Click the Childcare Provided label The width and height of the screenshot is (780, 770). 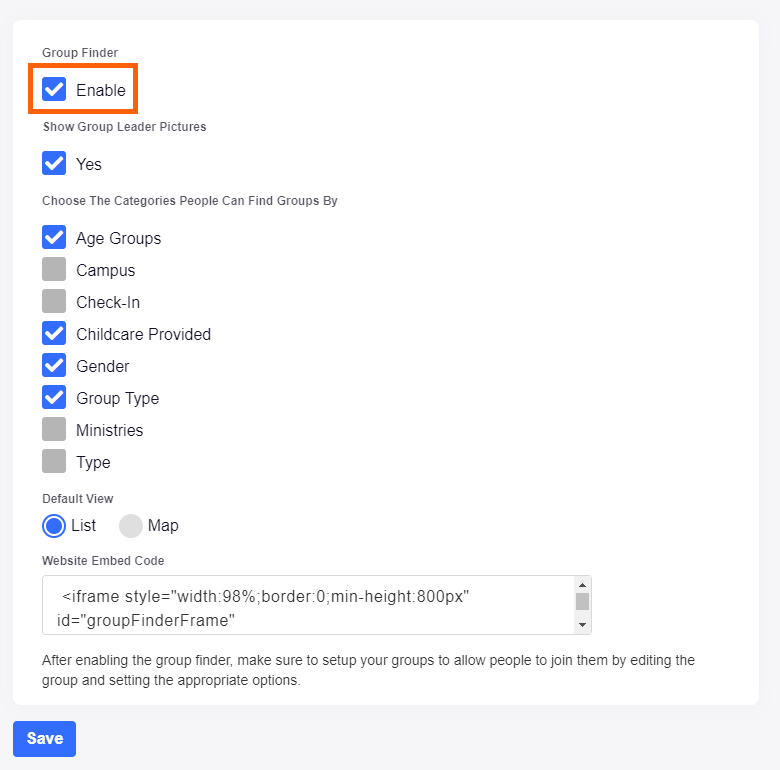tap(143, 334)
